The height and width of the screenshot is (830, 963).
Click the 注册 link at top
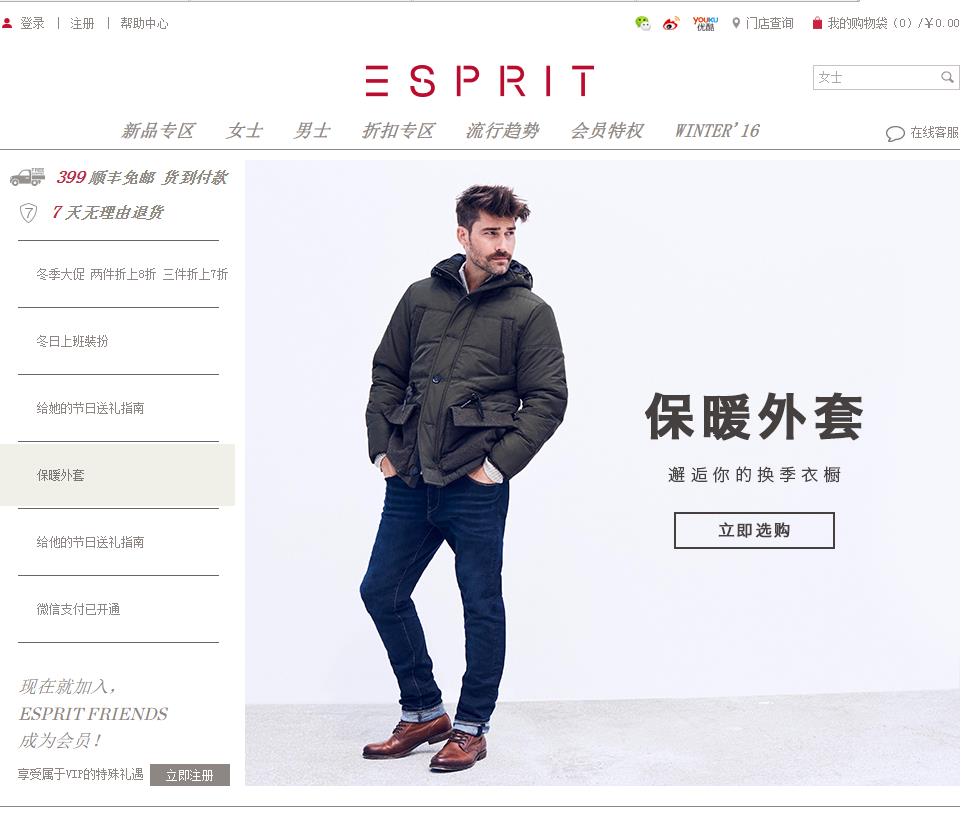click(x=82, y=23)
